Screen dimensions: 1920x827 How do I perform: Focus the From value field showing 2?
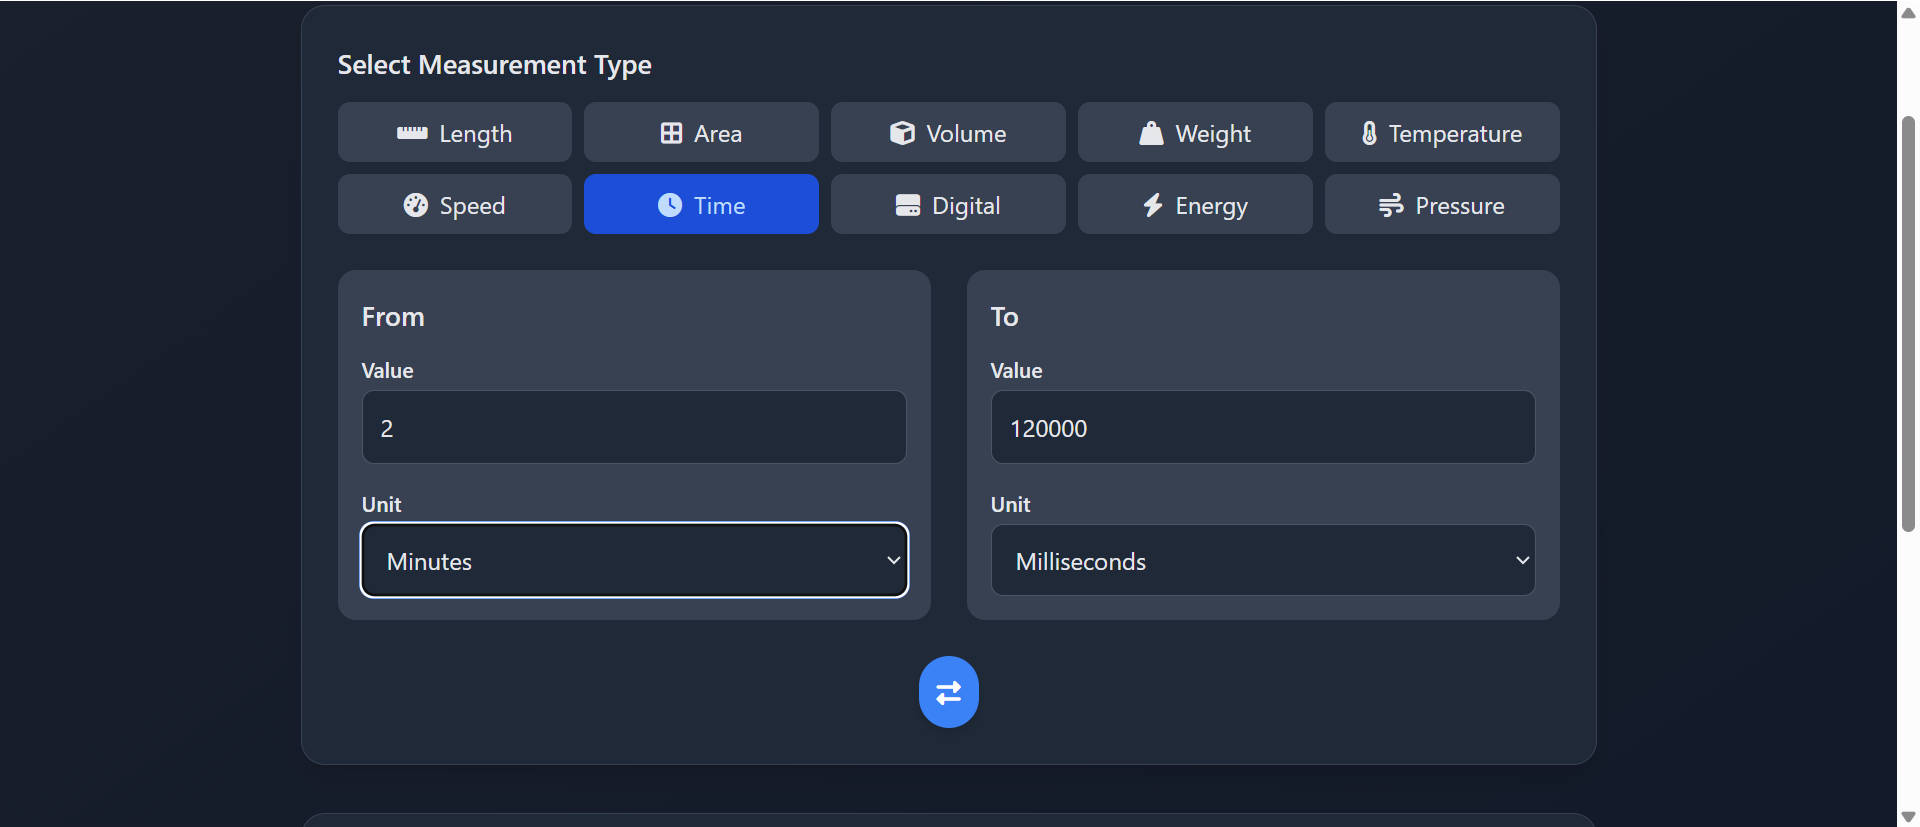coord(634,427)
